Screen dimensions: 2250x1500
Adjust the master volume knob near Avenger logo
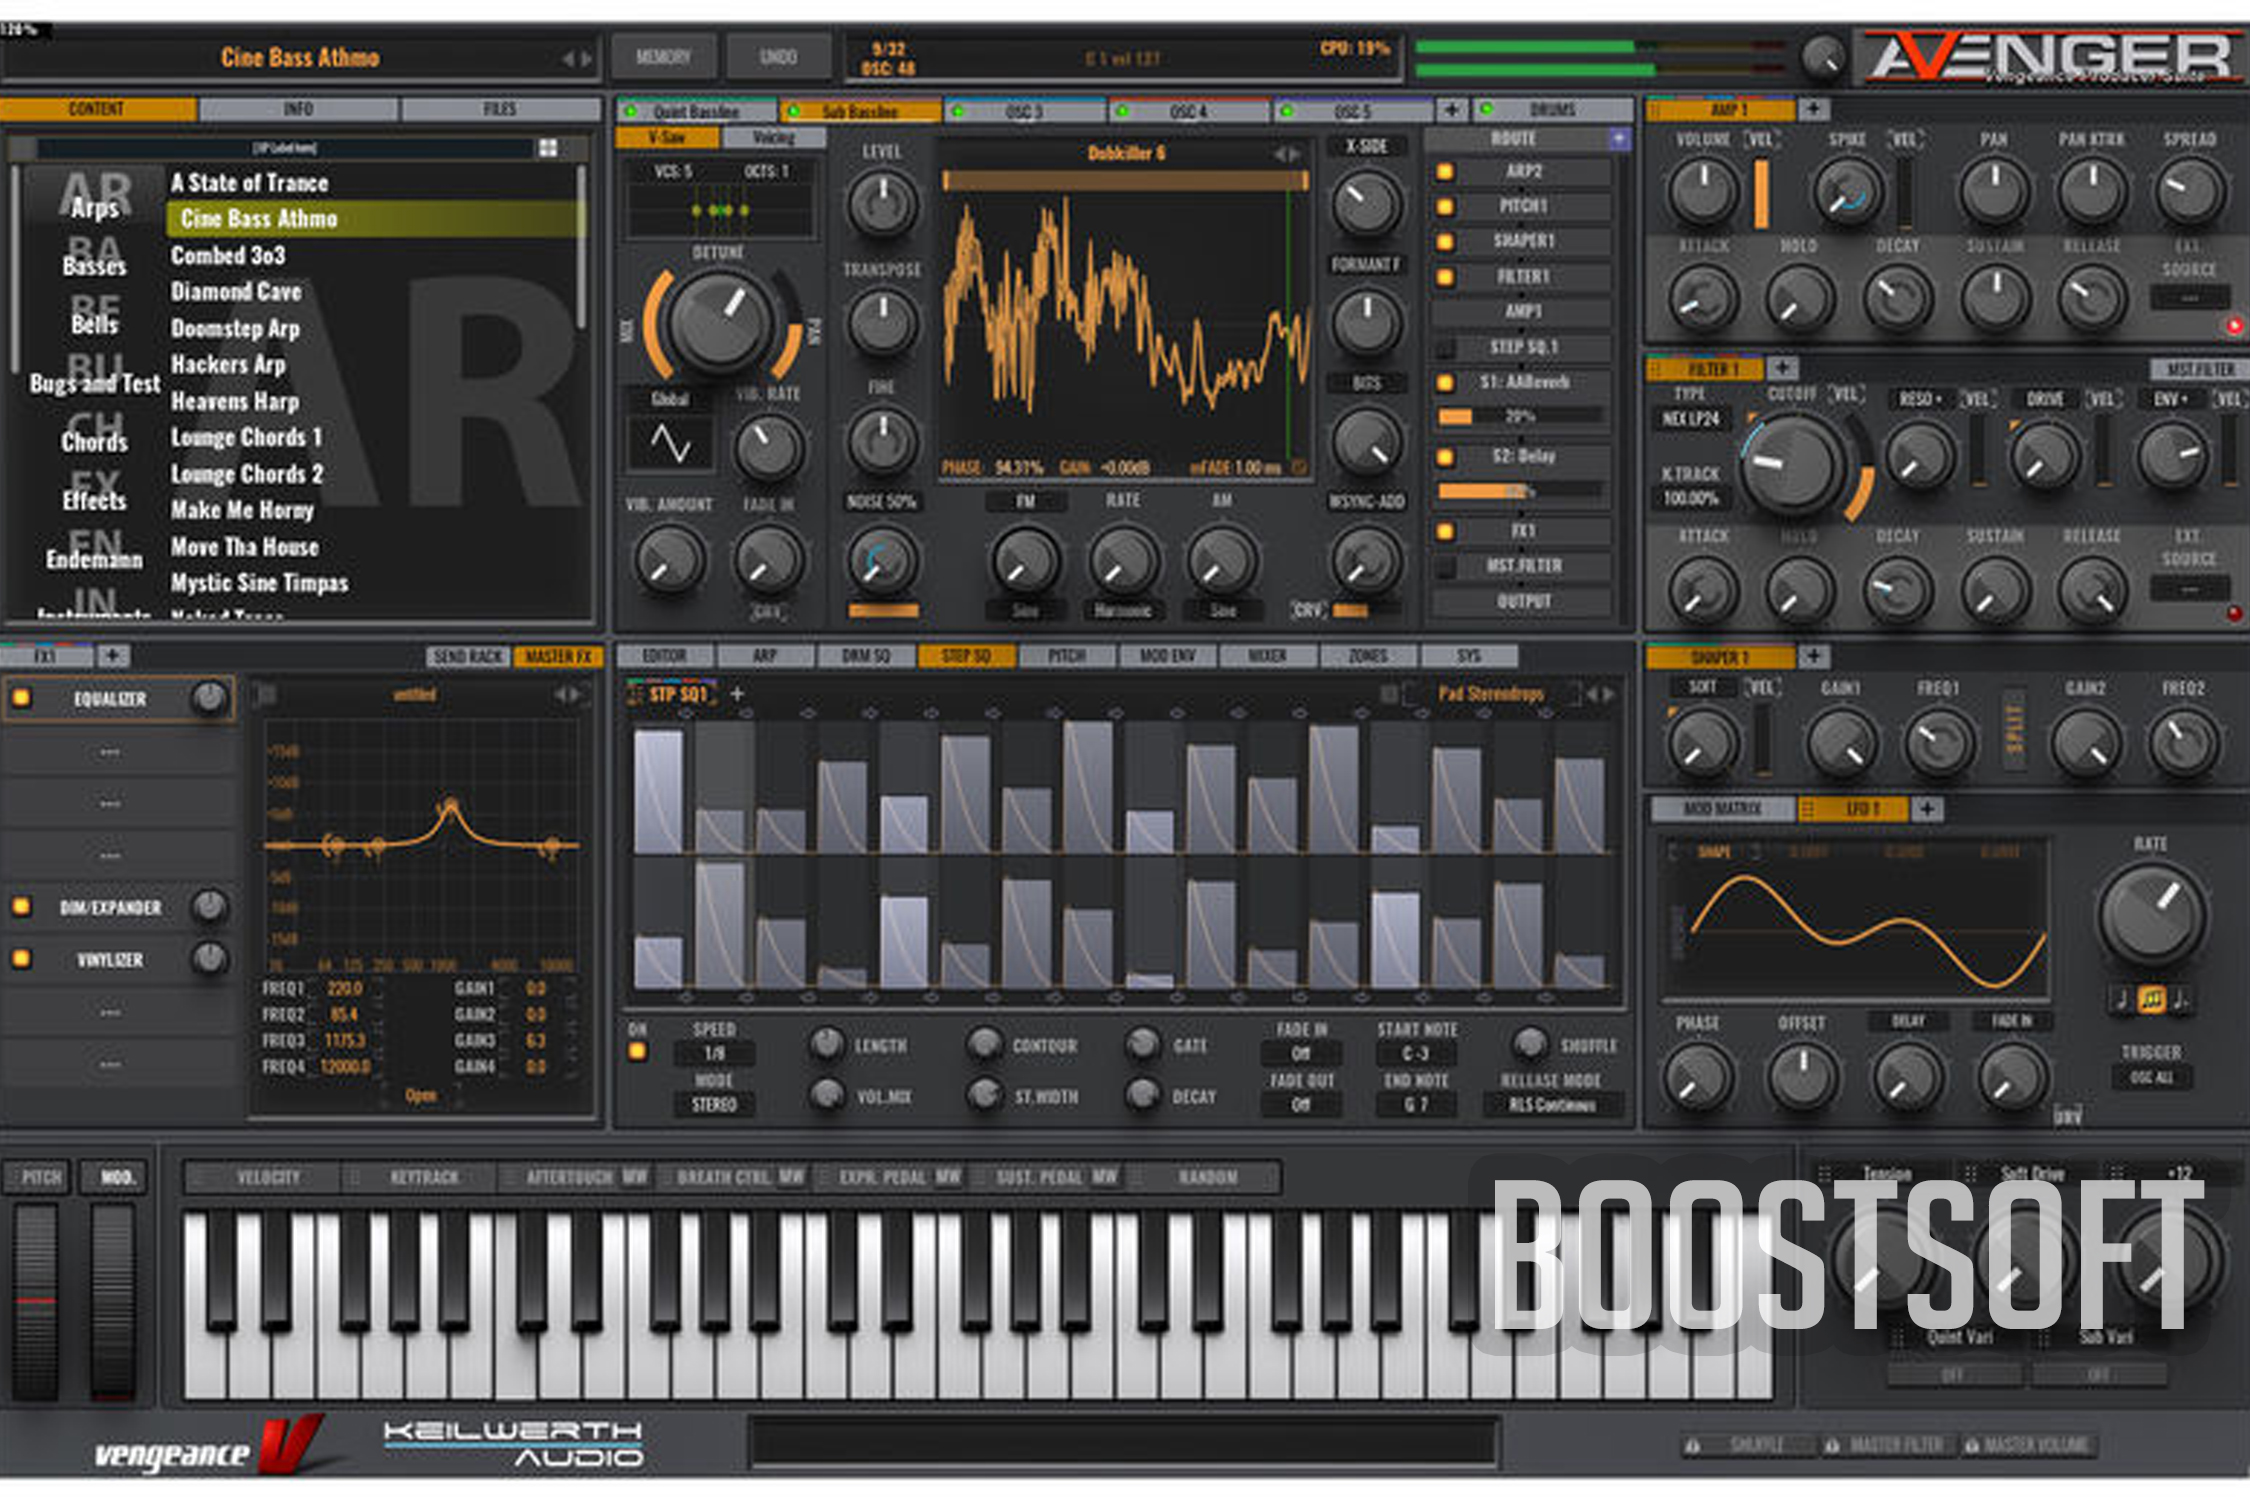click(1823, 57)
